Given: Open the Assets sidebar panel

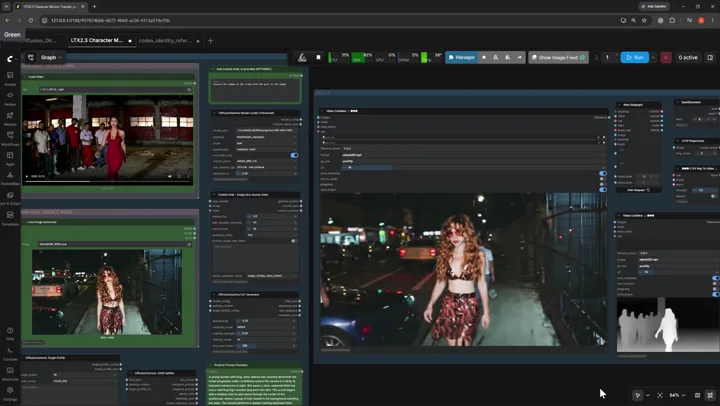Looking at the screenshot, I should [x=10, y=78].
